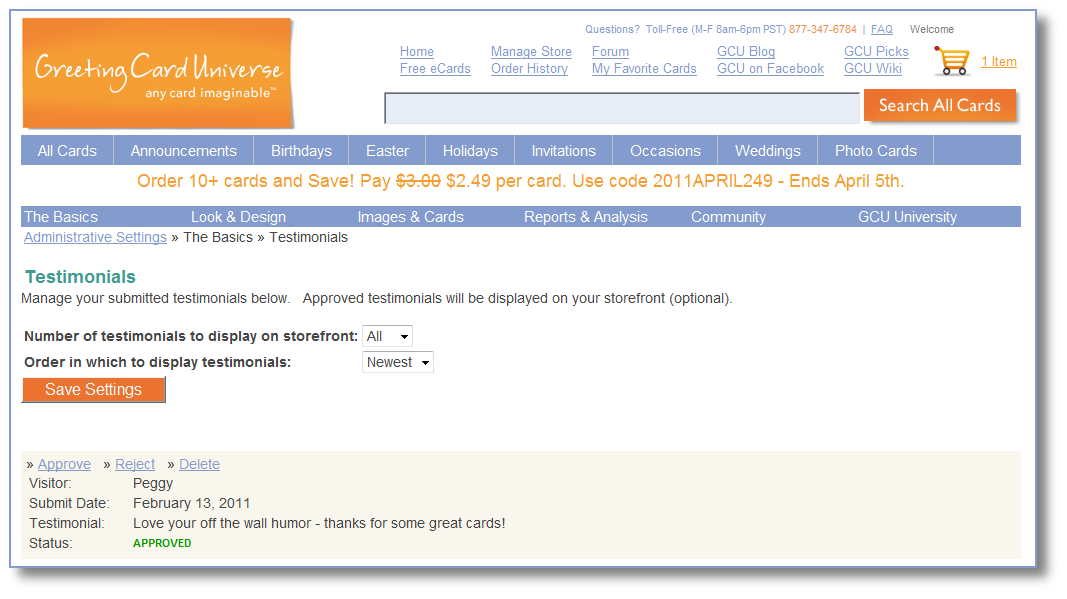Open the 1 Item cart link
The height and width of the screenshot is (599, 1067).
click(999, 61)
